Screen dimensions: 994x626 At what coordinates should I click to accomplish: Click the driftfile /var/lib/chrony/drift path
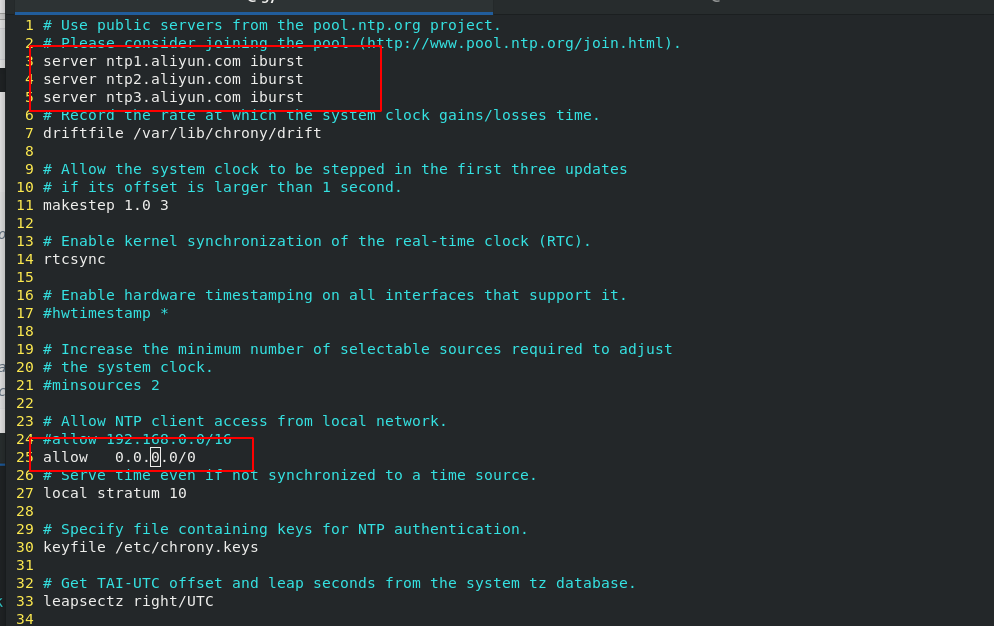[182, 133]
